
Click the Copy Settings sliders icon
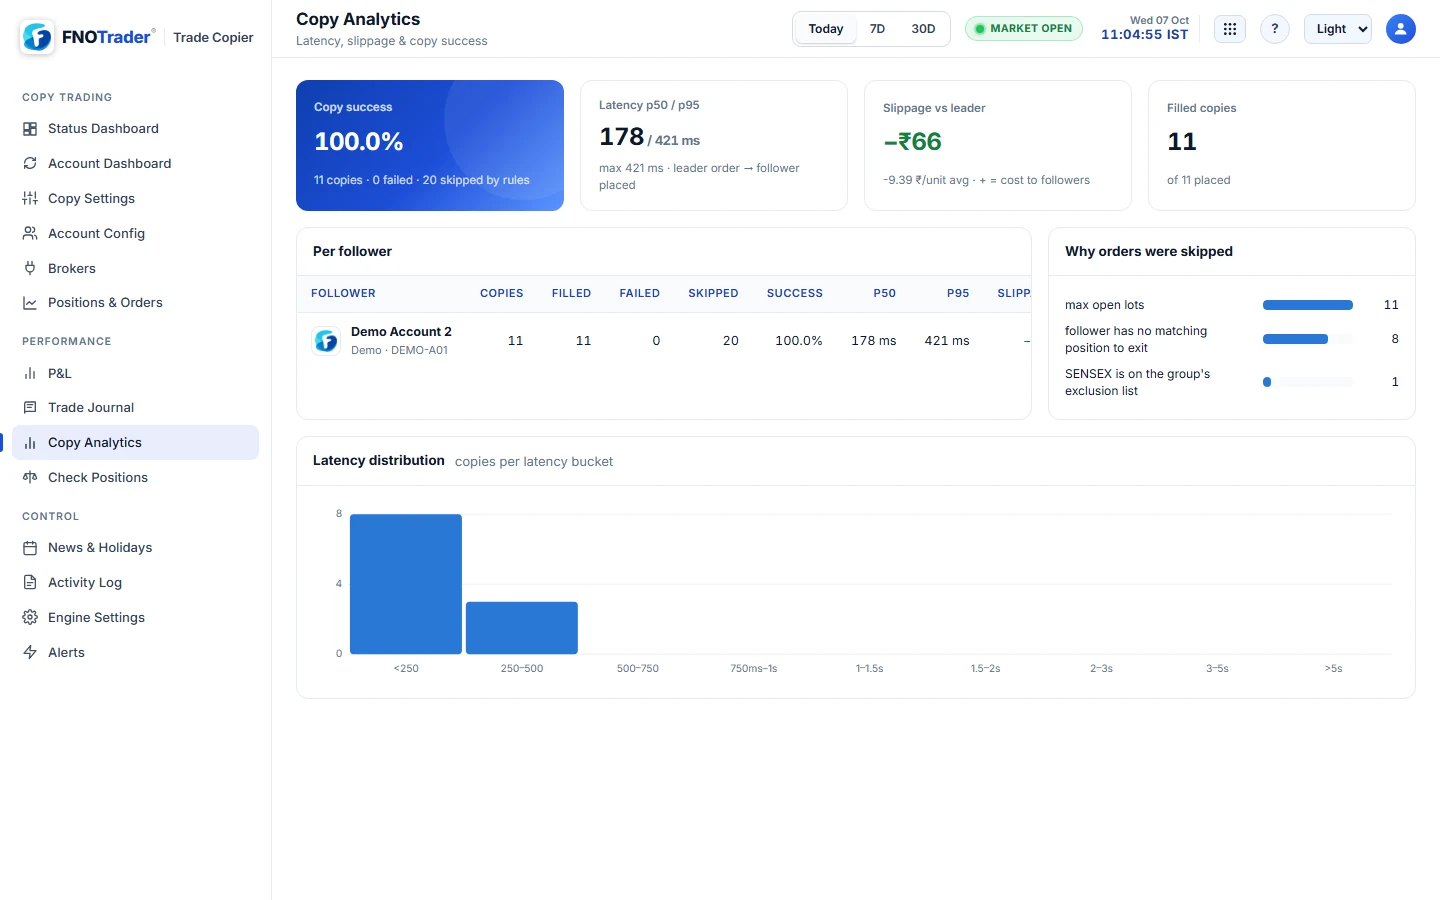pyautogui.click(x=30, y=198)
